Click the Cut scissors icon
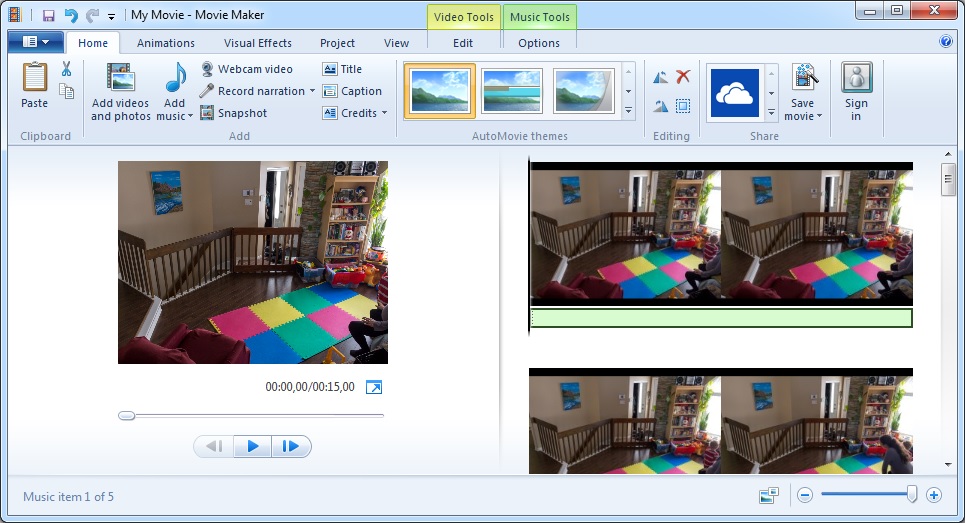 pyautogui.click(x=66, y=69)
